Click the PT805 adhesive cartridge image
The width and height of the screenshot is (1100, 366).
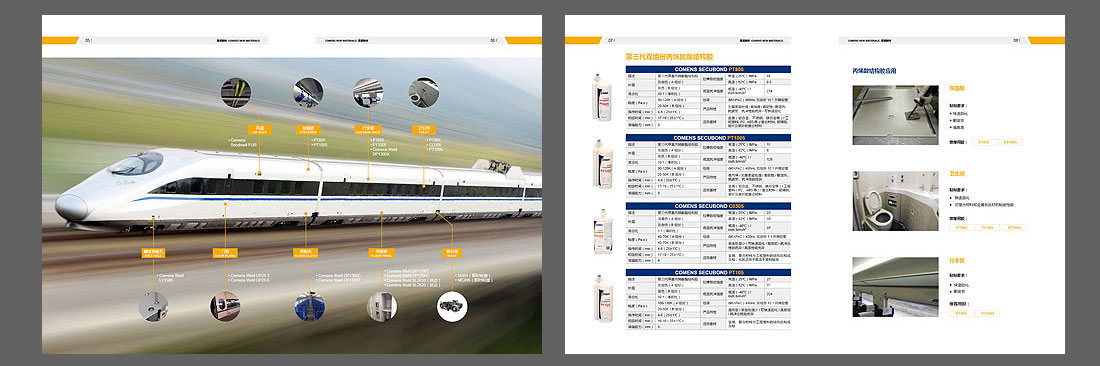coord(603,97)
